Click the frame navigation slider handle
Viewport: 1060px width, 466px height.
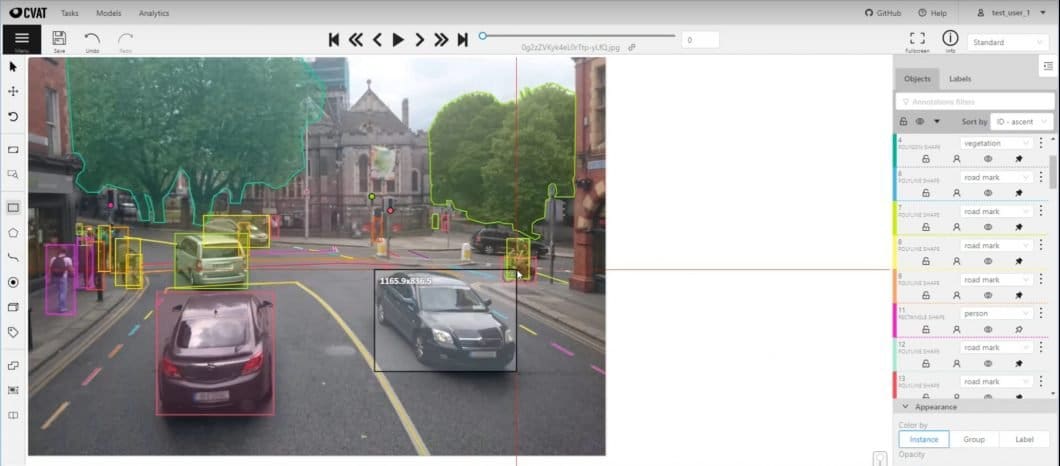click(482, 36)
